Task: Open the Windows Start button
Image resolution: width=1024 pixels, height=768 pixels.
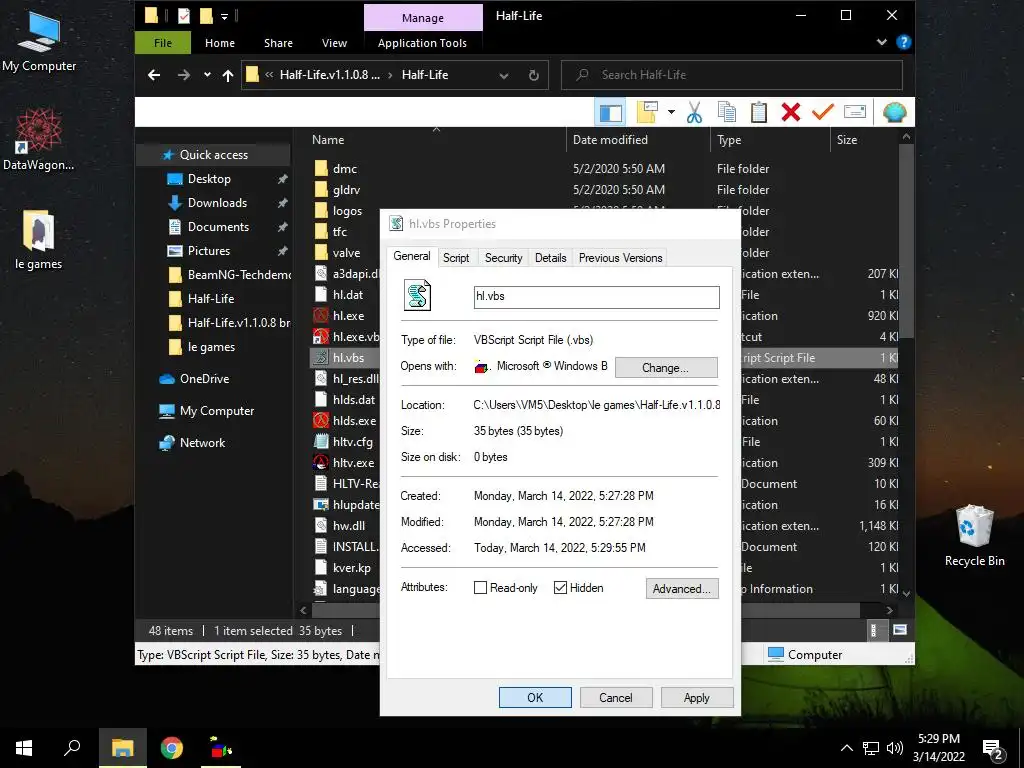Action: [x=24, y=748]
